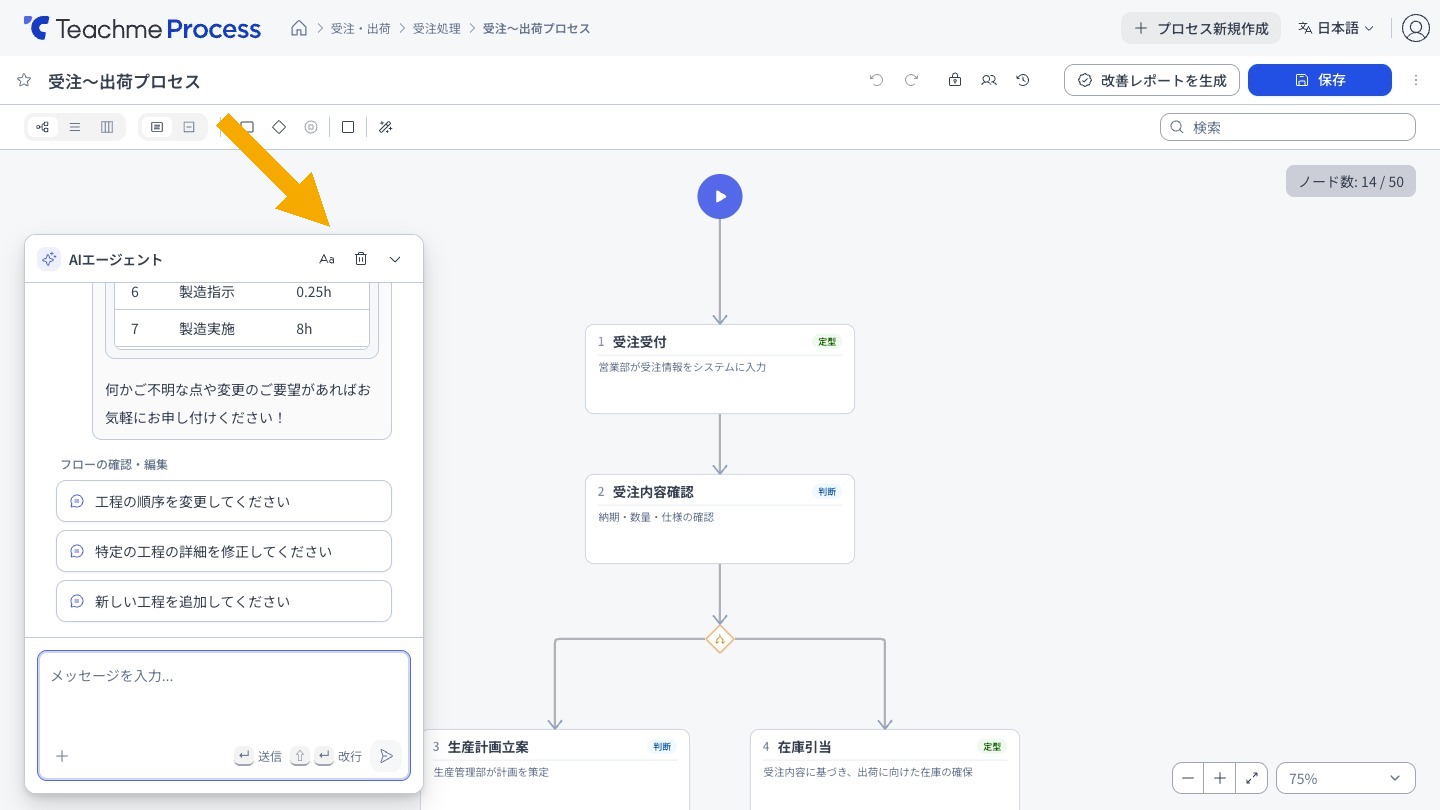Click the plus attachment icon in message box

point(62,756)
